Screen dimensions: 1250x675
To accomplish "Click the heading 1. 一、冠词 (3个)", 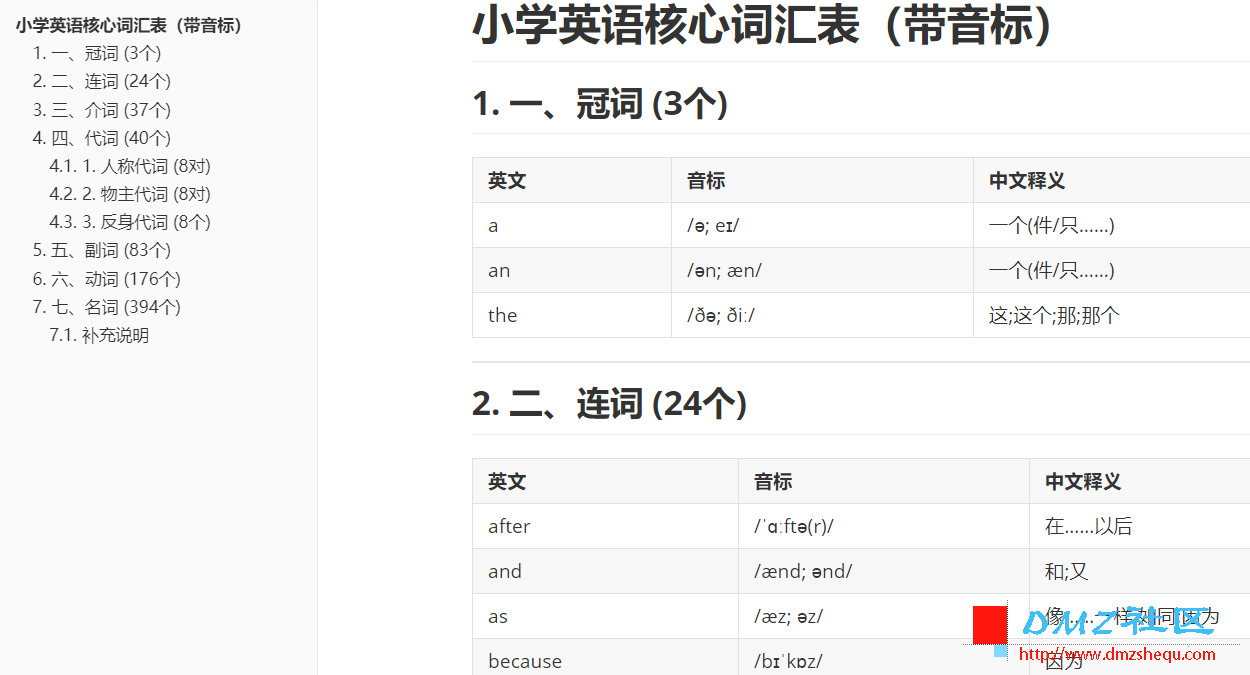I will [x=599, y=104].
